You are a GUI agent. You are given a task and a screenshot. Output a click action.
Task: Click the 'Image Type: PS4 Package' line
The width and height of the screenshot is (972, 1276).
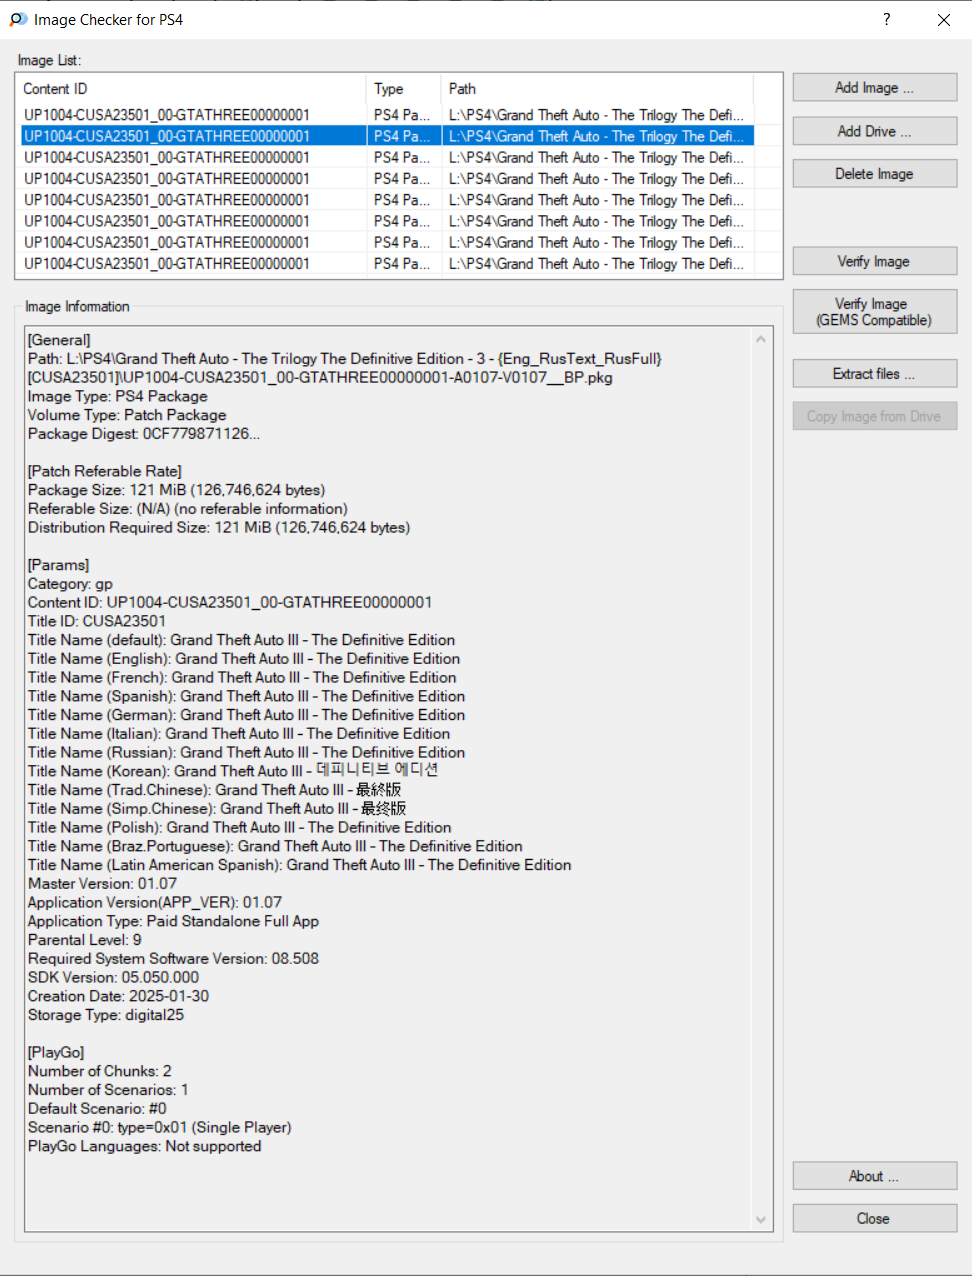[118, 396]
